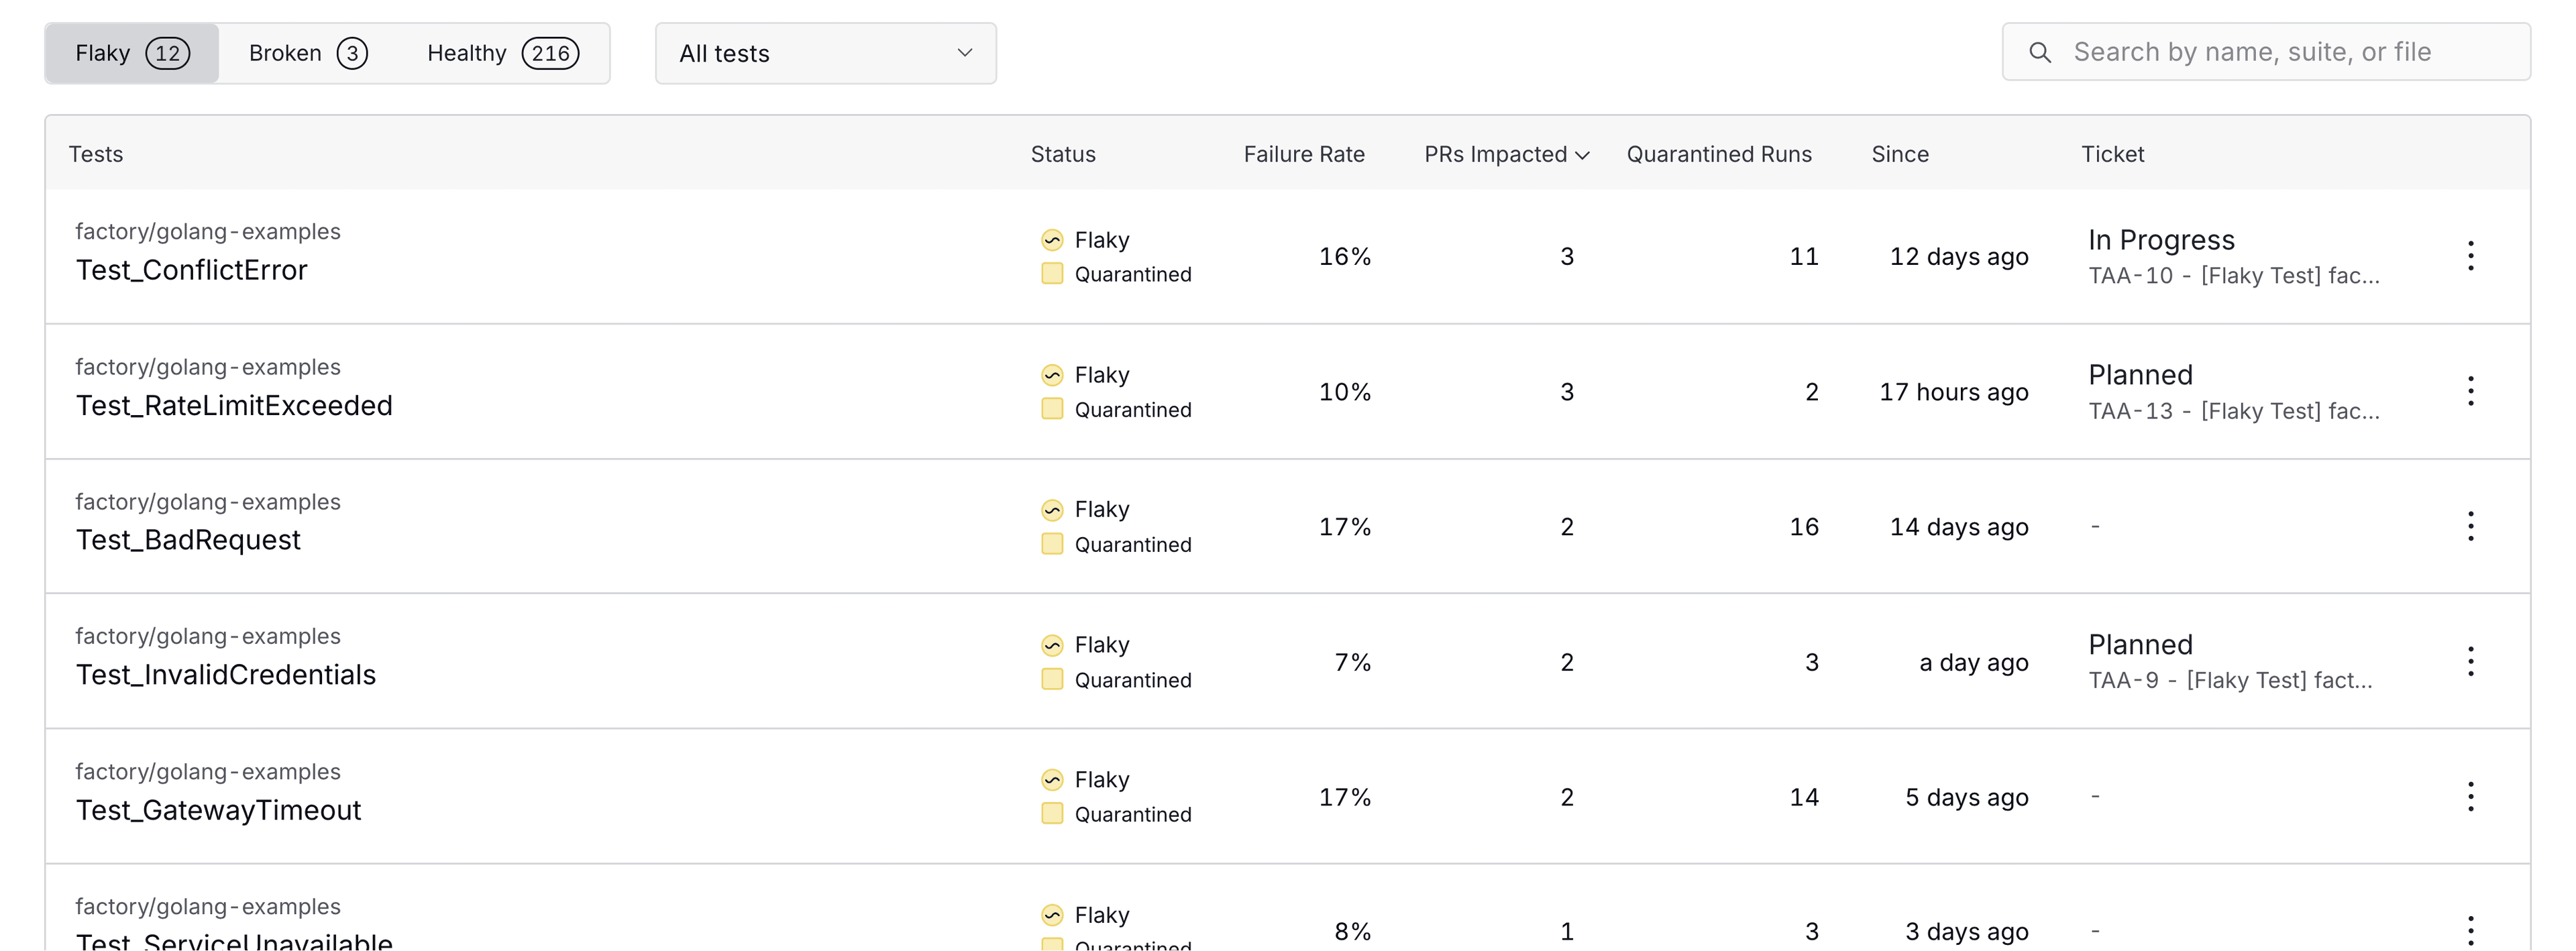Image resolution: width=2576 pixels, height=951 pixels.
Task: Click the Tests column header
Action: 96,154
